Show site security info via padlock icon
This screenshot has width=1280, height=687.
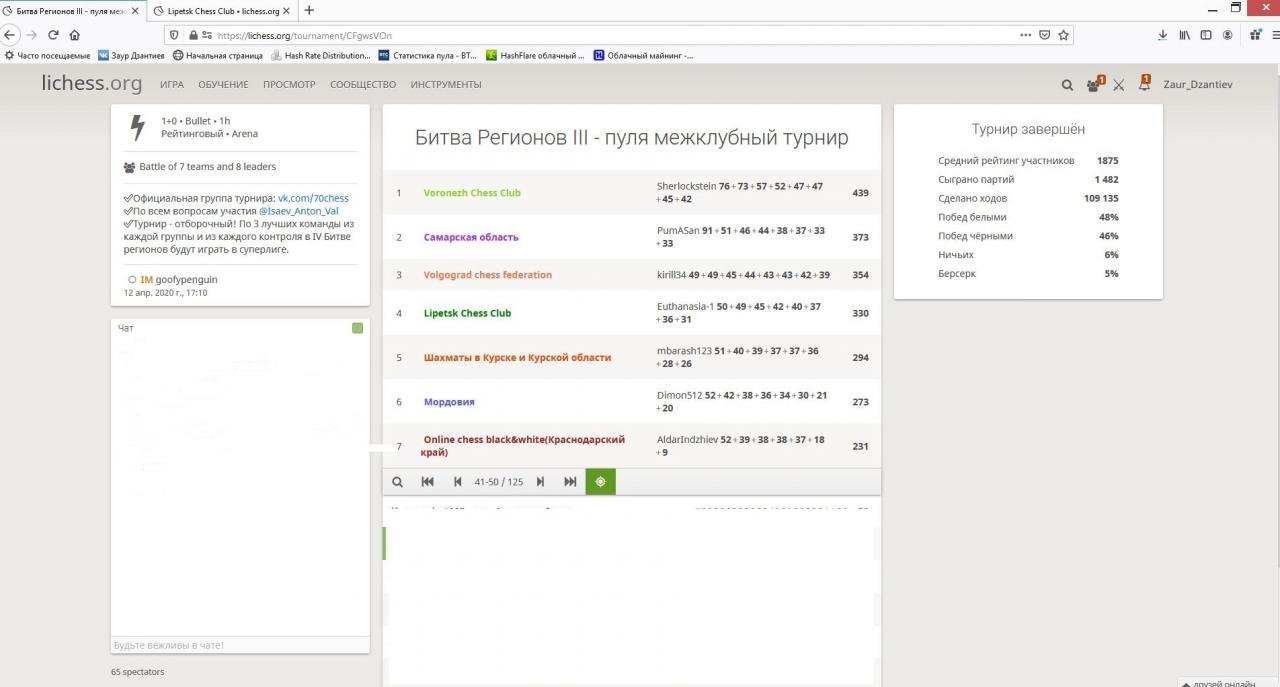click(x=194, y=35)
